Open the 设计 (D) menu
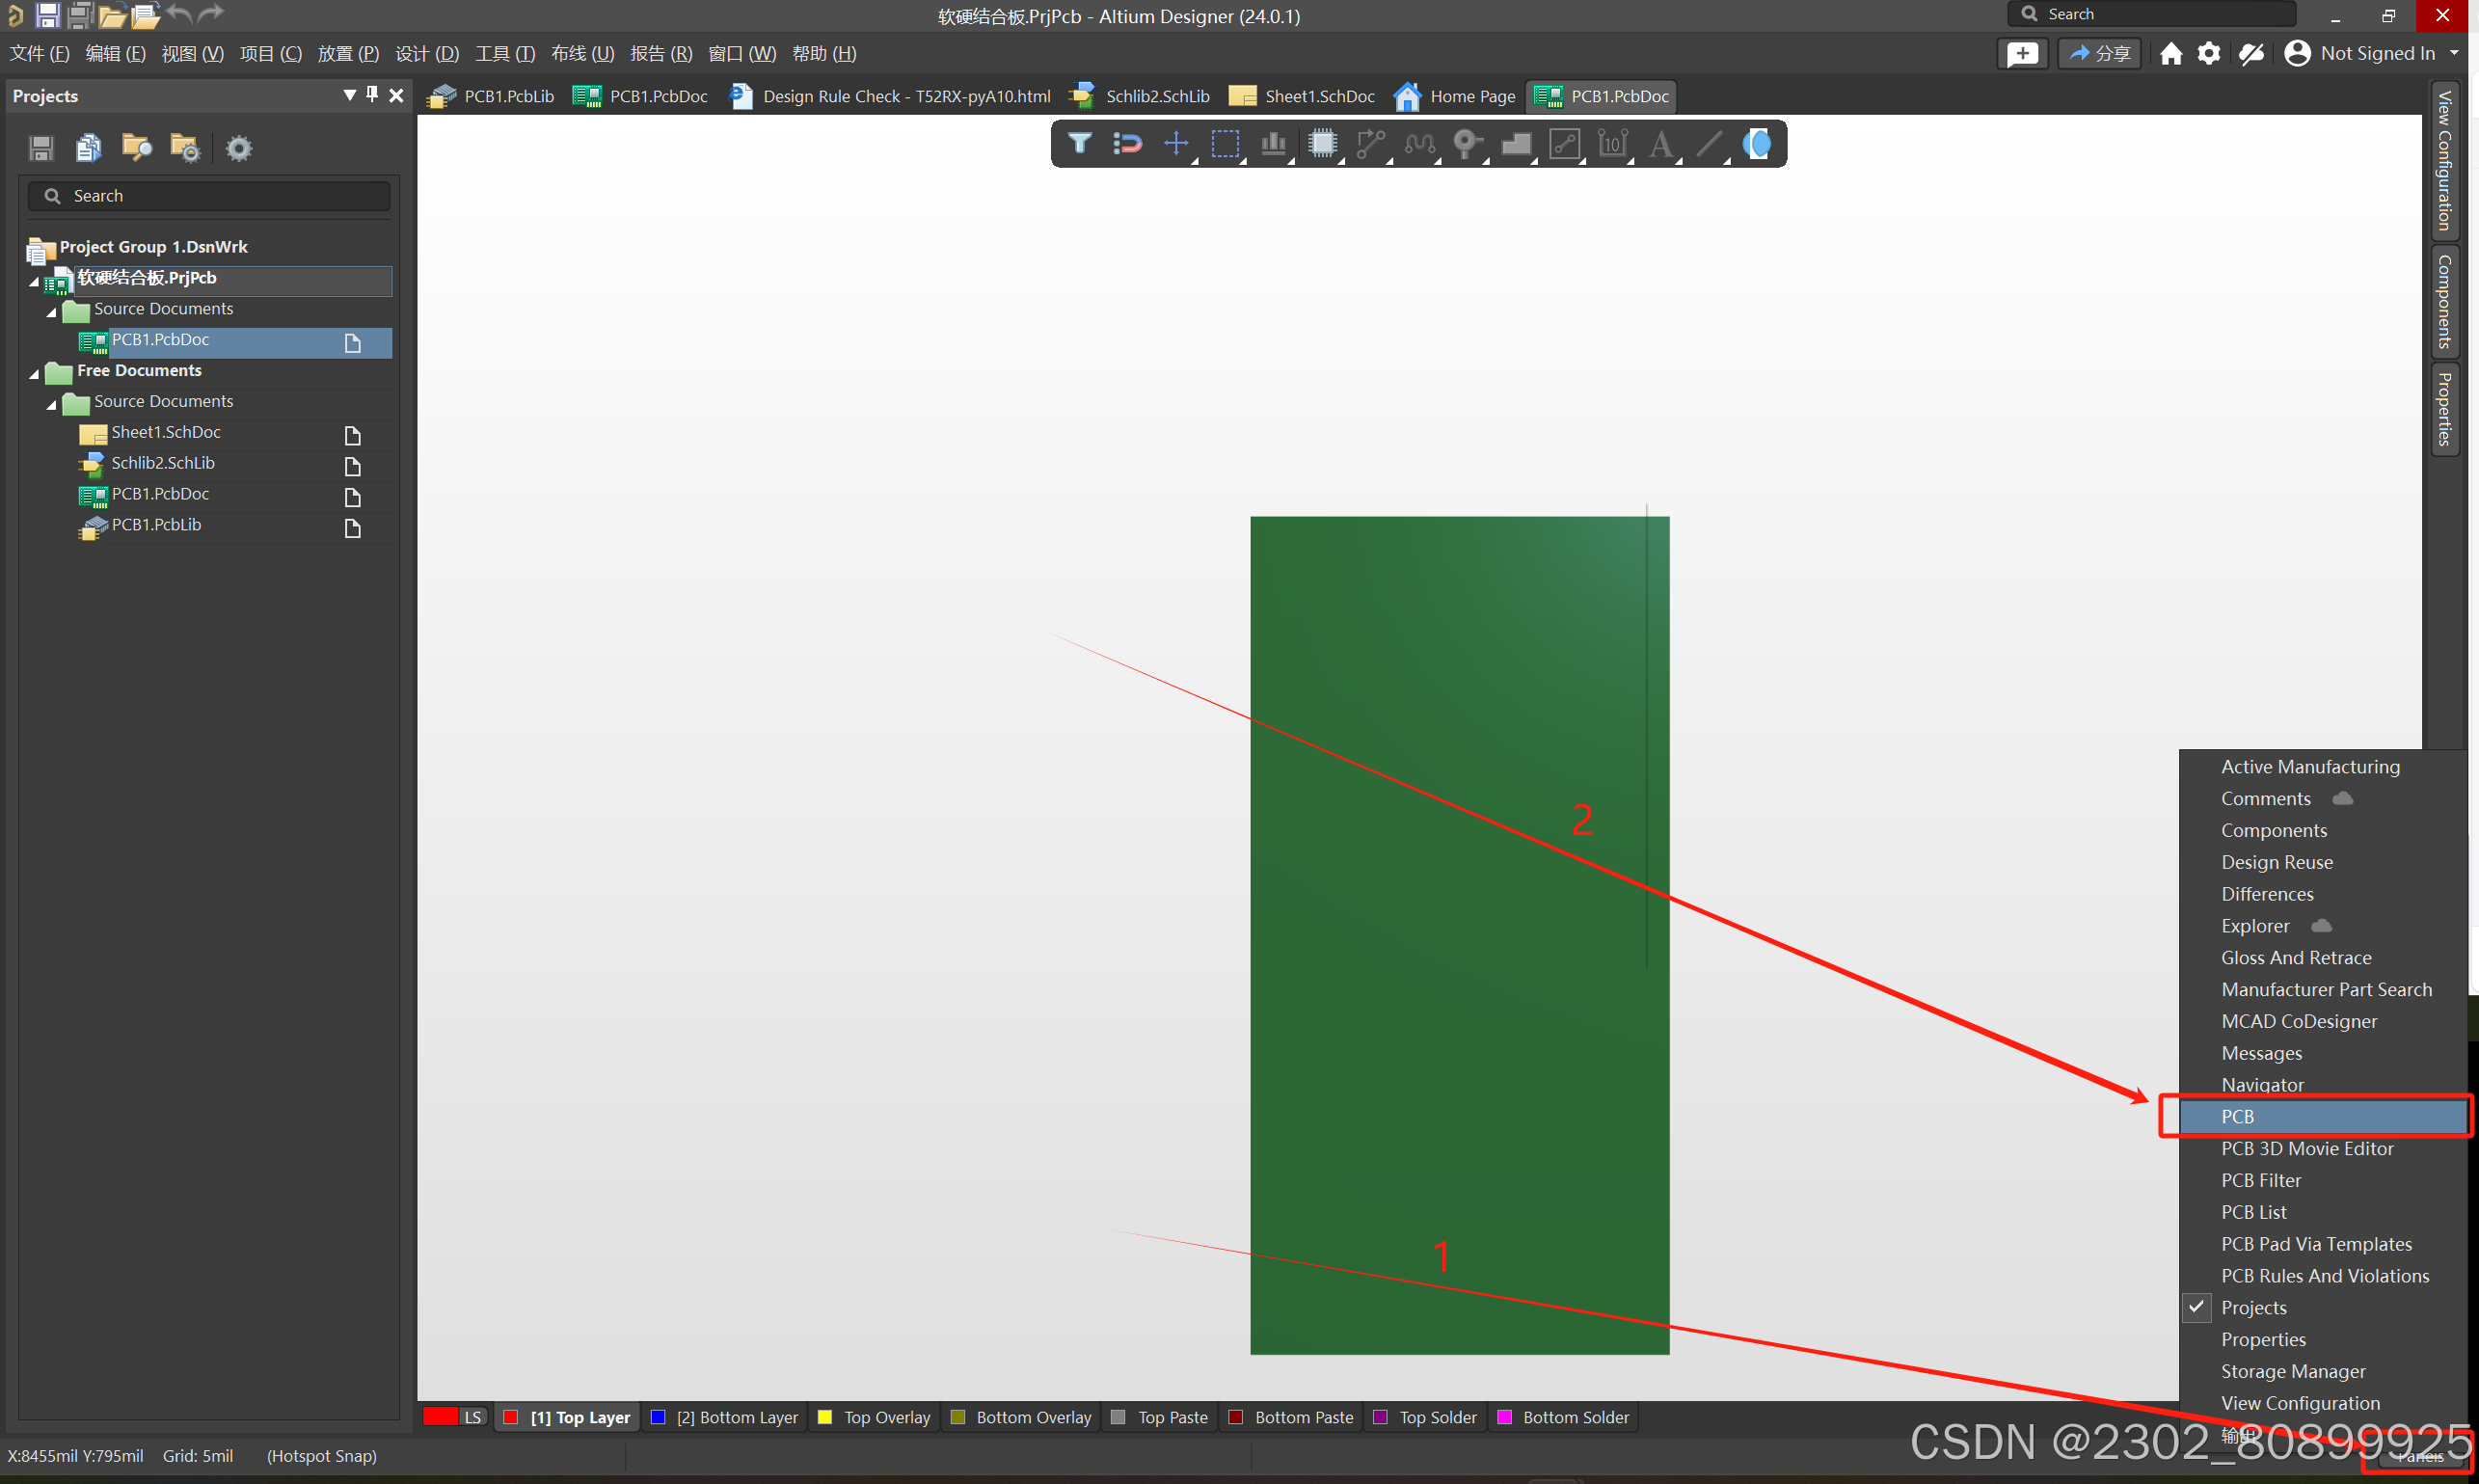The image size is (2479, 1484). (x=427, y=54)
